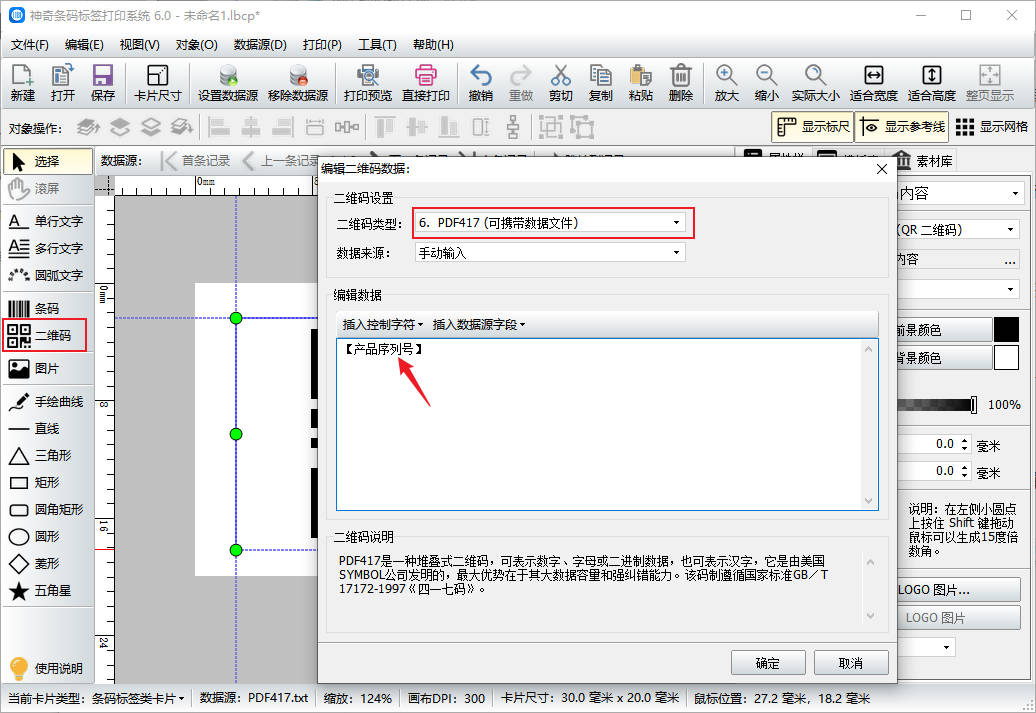This screenshot has width=1036, height=713.
Task: Confirm dialog with 确定 button
Action: pos(768,663)
